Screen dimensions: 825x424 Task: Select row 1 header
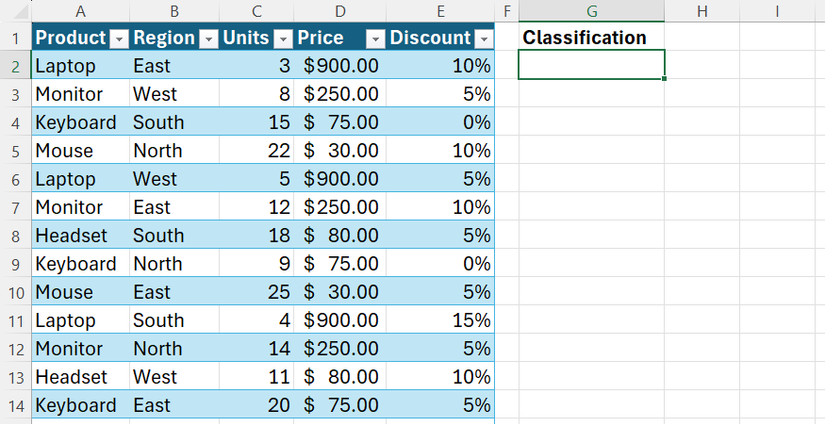click(x=16, y=38)
